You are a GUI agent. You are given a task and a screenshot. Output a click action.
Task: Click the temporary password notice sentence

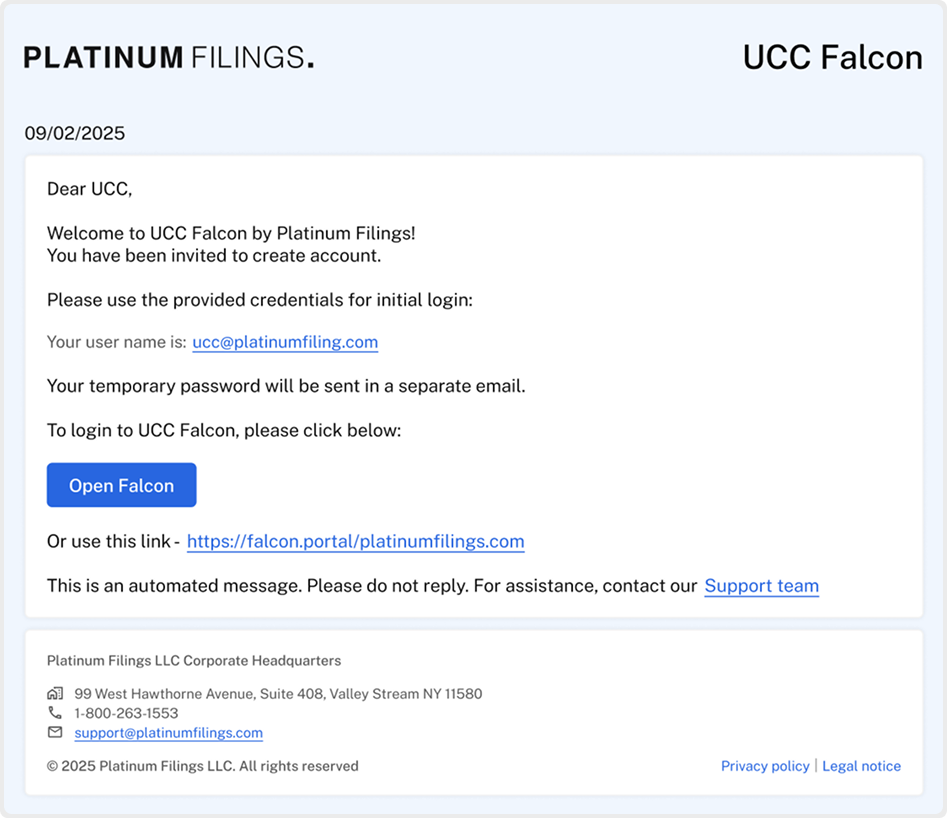[x=286, y=386]
